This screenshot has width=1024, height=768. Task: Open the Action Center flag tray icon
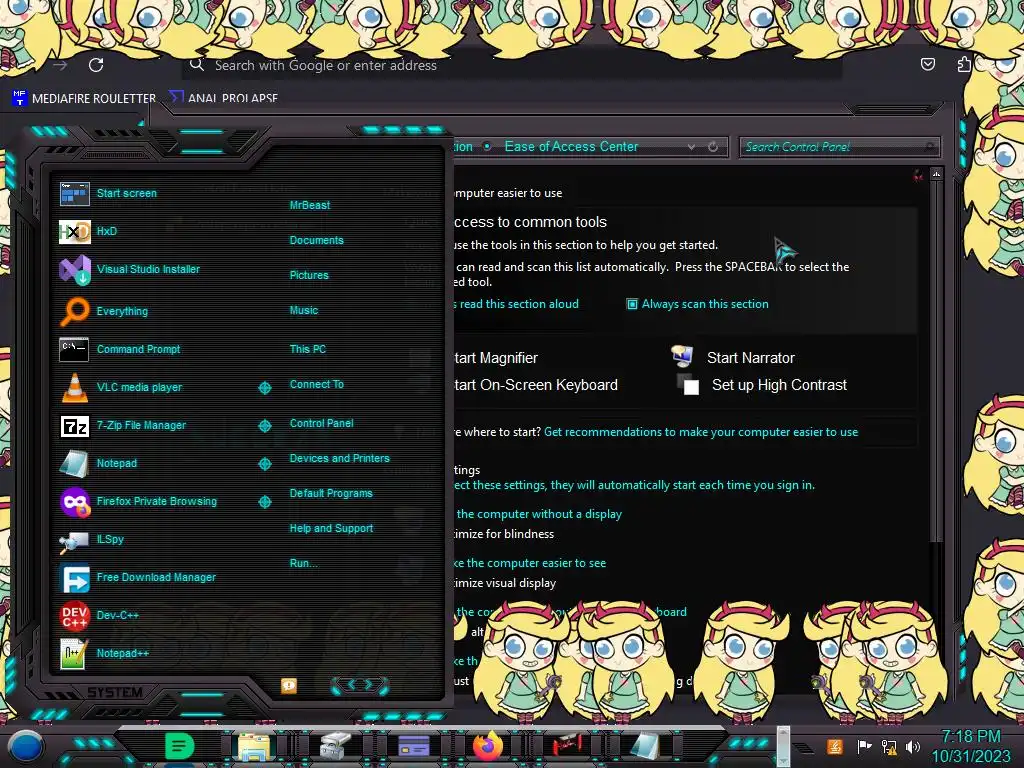(x=864, y=746)
